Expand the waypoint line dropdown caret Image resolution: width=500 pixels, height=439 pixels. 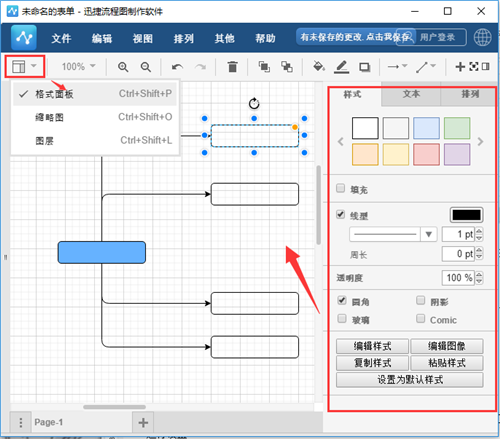(x=433, y=66)
